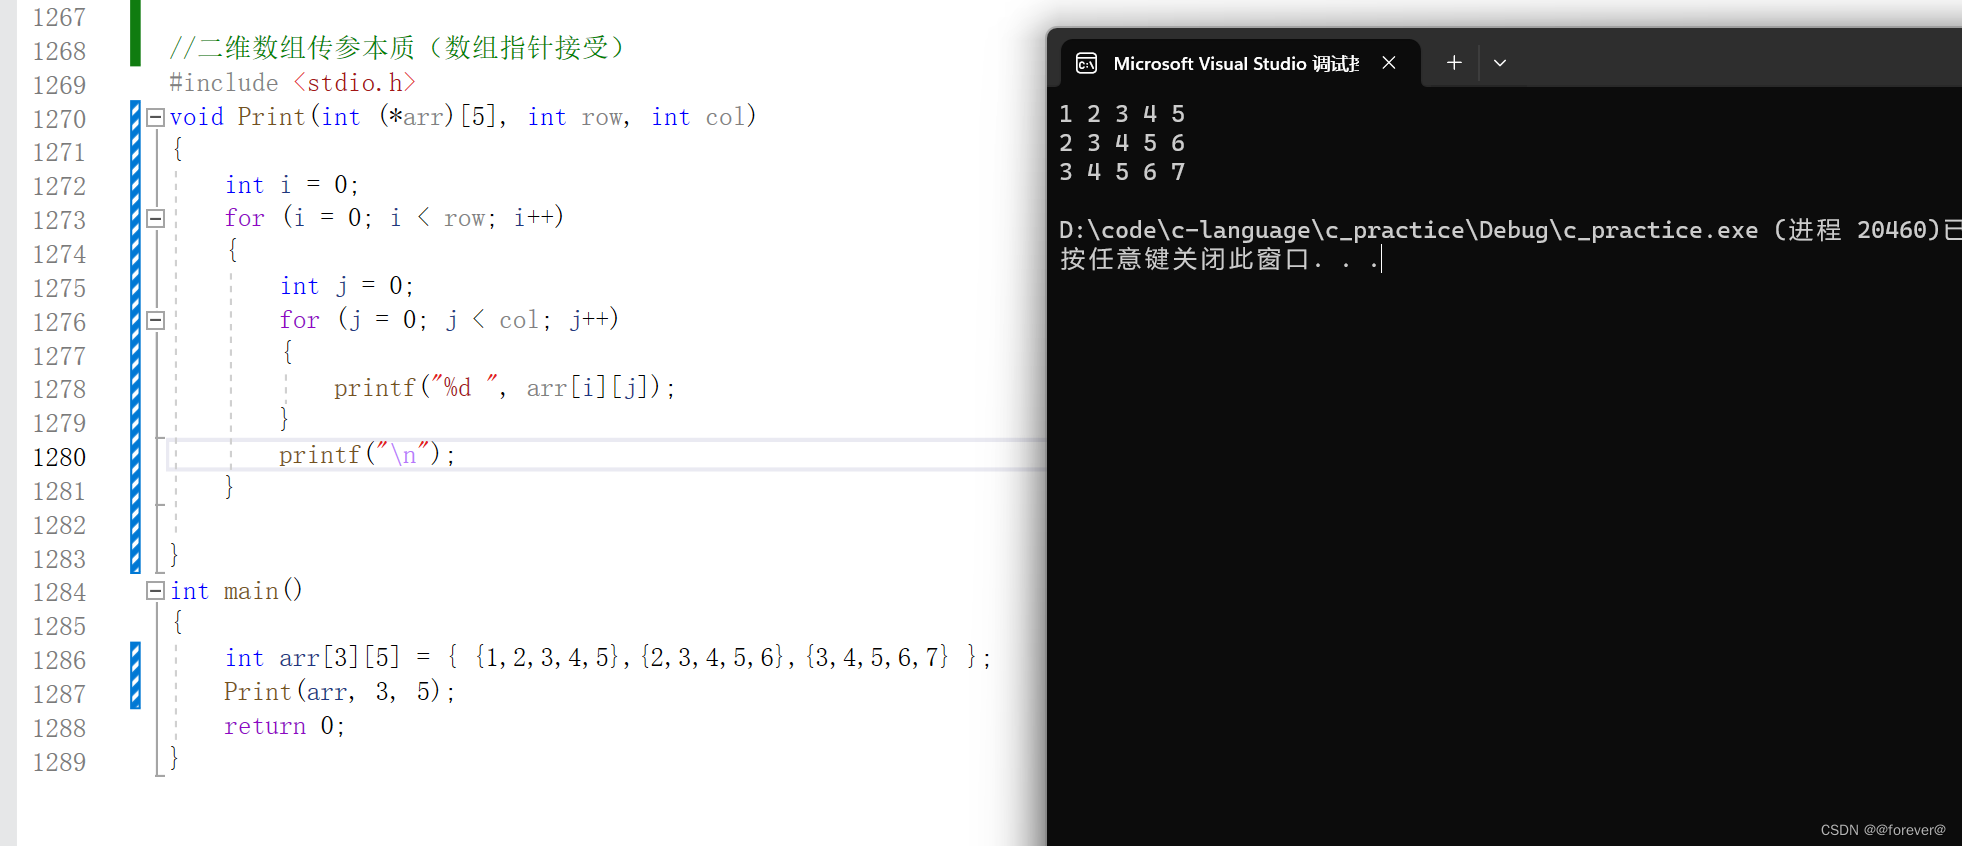Click line number 1284 in the gutter
This screenshot has width=1962, height=846.
(x=60, y=593)
